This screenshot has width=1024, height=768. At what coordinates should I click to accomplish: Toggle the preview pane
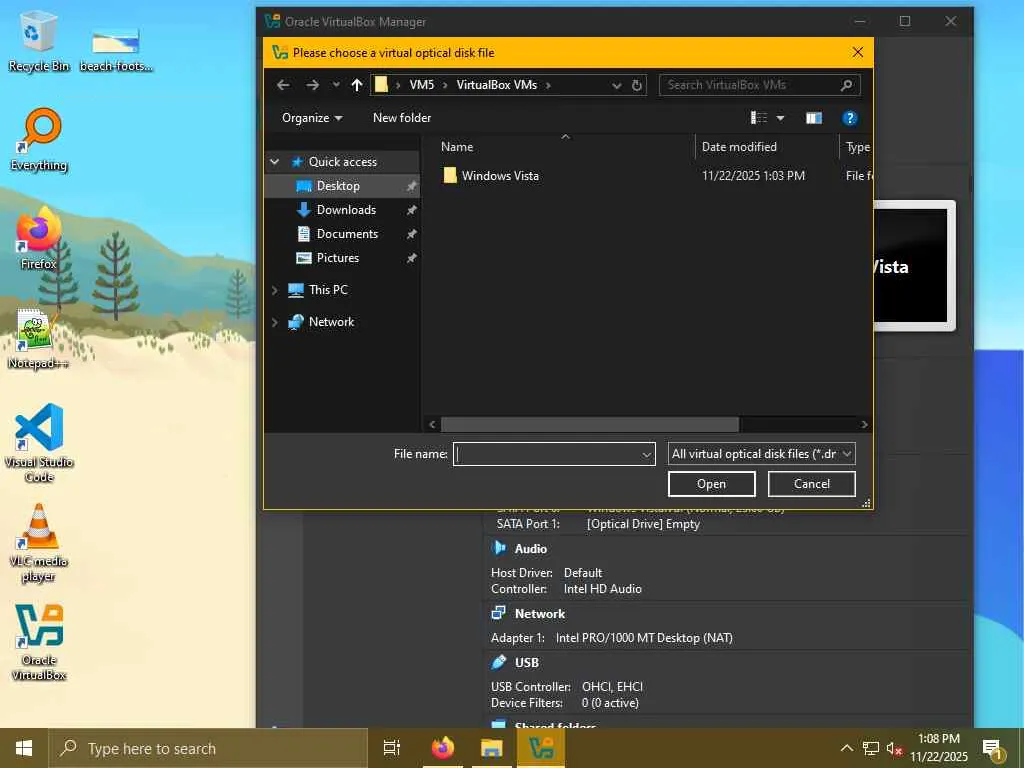coord(814,118)
